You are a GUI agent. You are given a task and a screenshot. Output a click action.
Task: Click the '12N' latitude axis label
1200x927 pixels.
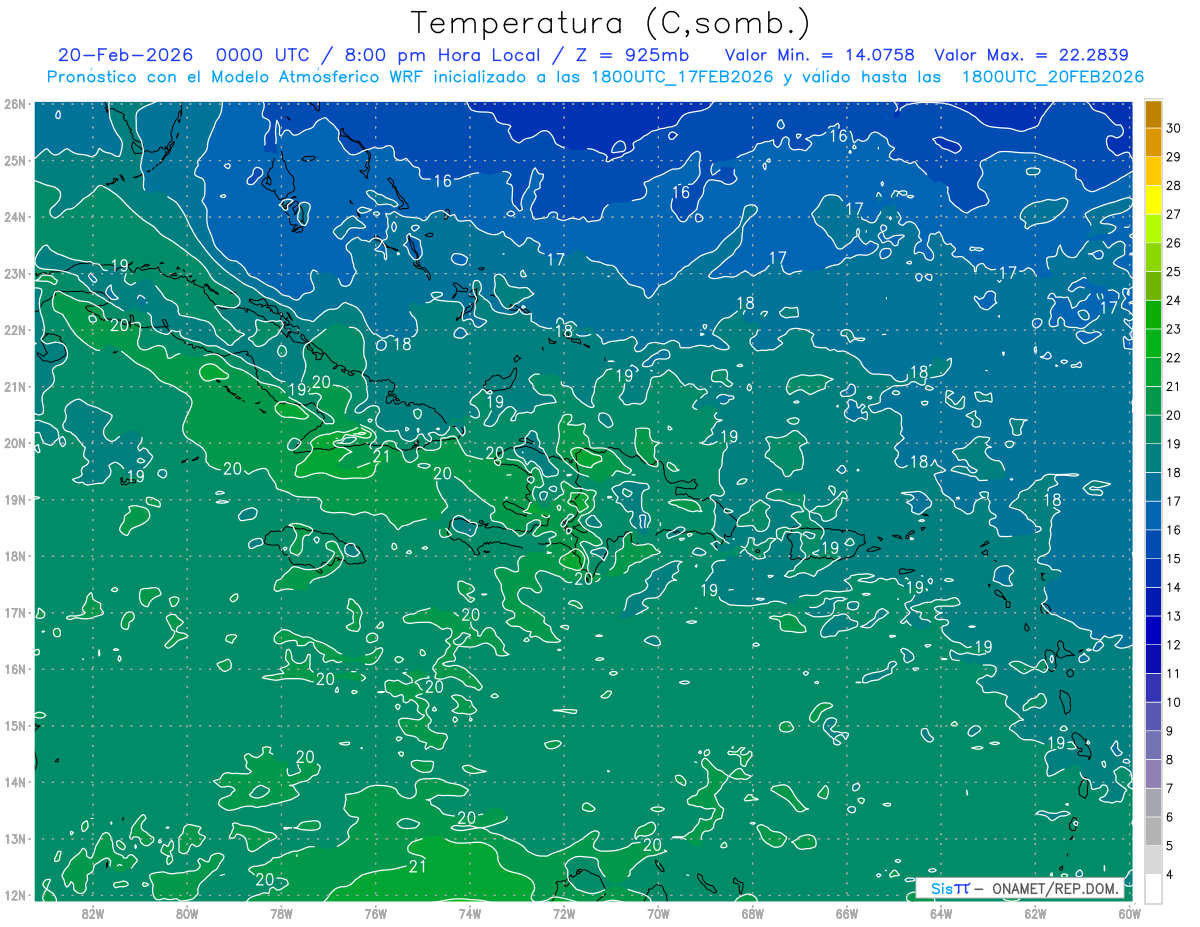14,895
